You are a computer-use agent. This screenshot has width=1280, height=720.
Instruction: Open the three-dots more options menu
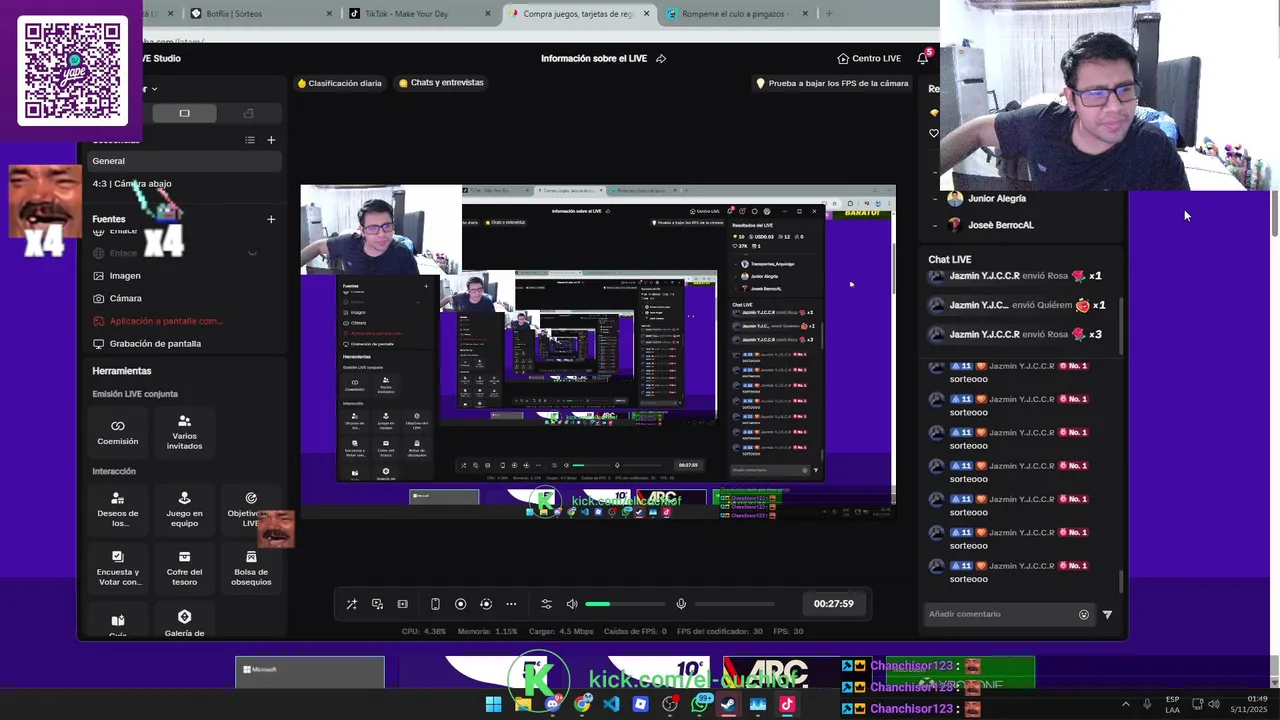(x=511, y=604)
